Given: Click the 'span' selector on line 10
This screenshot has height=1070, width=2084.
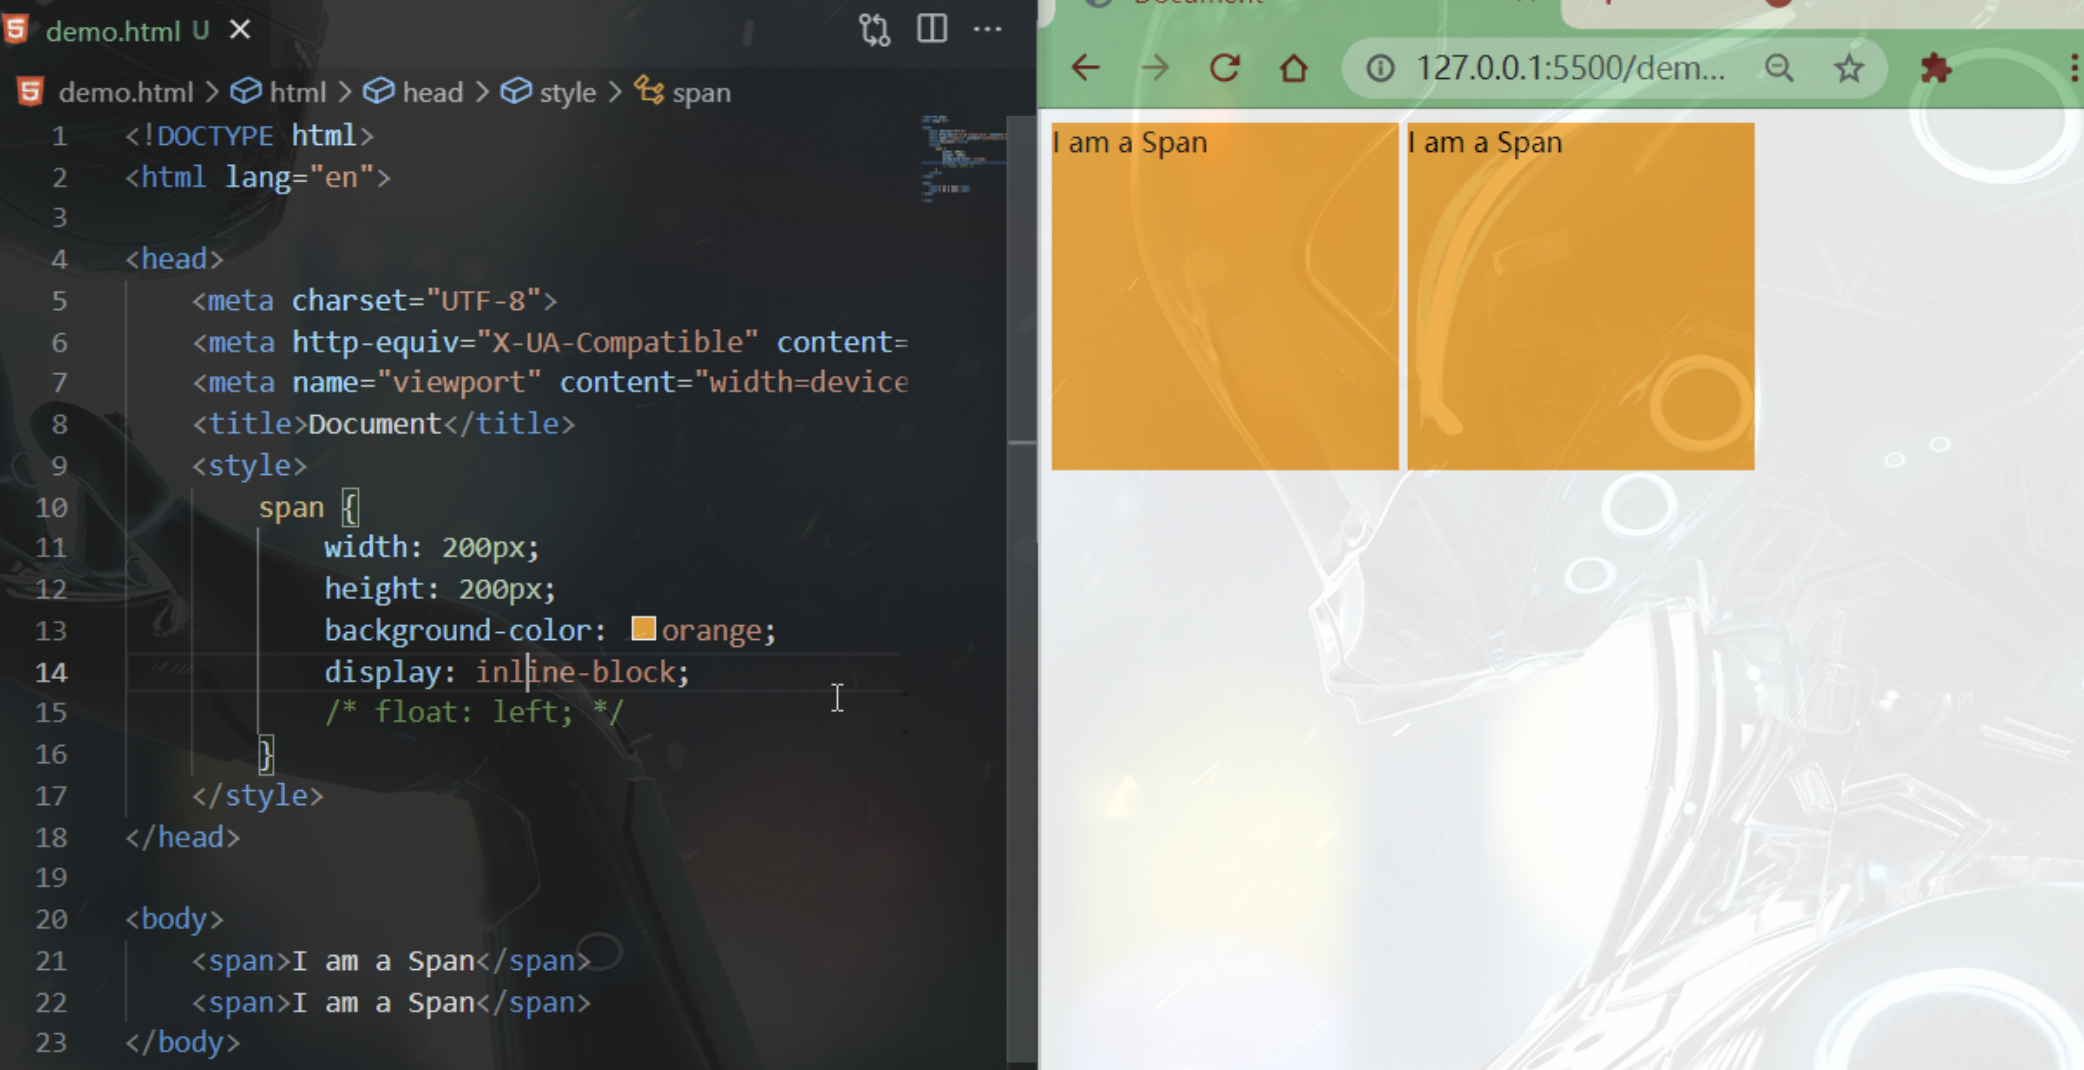Looking at the screenshot, I should coord(291,507).
